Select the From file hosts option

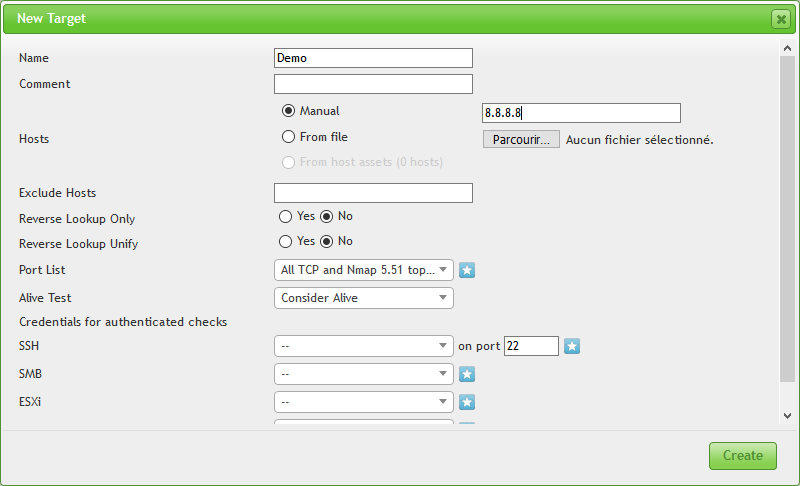(x=289, y=137)
